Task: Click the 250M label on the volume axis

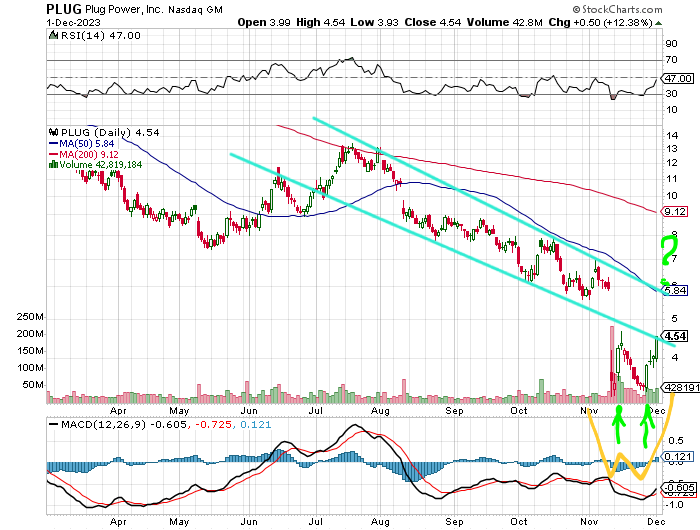Action: [x=30, y=317]
